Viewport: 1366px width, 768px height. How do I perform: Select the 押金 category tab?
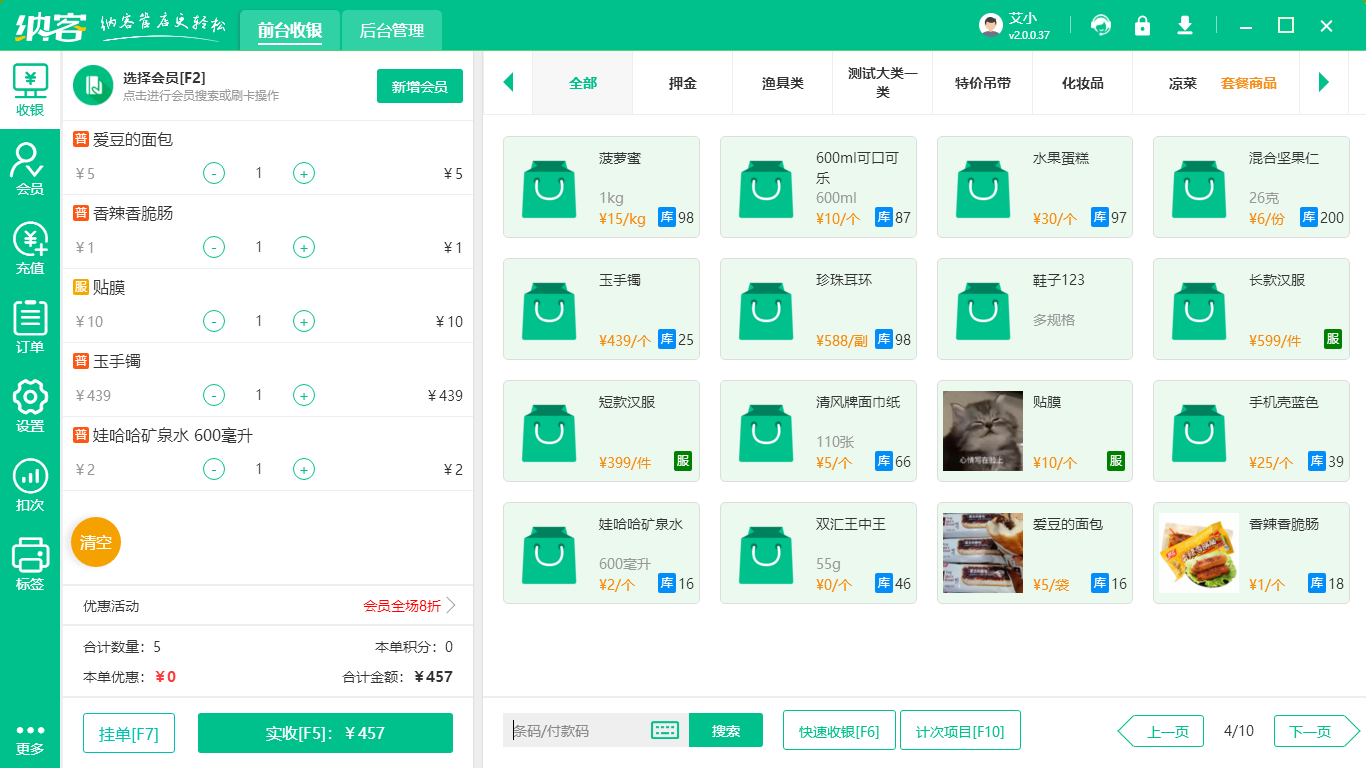coord(682,83)
